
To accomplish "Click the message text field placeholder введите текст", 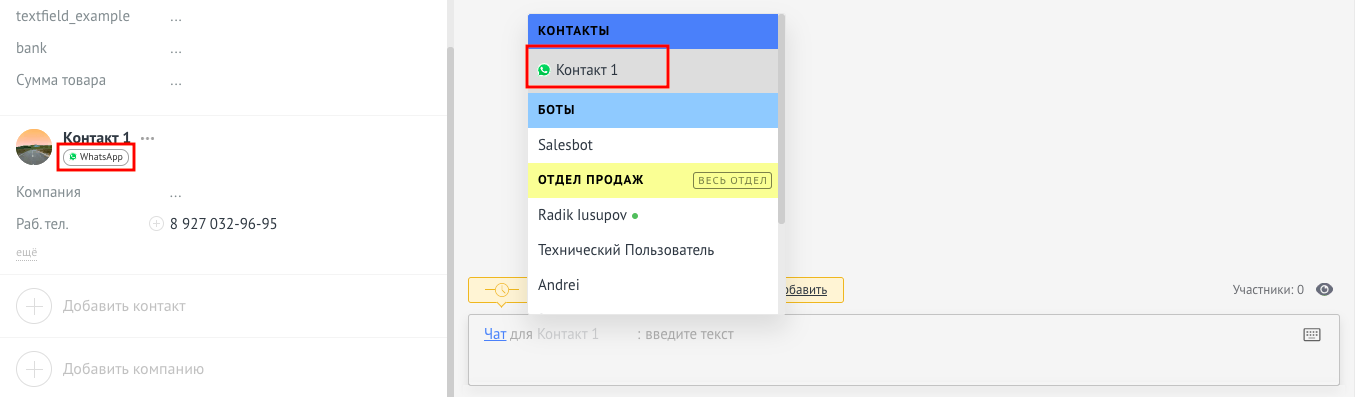I will [690, 334].
